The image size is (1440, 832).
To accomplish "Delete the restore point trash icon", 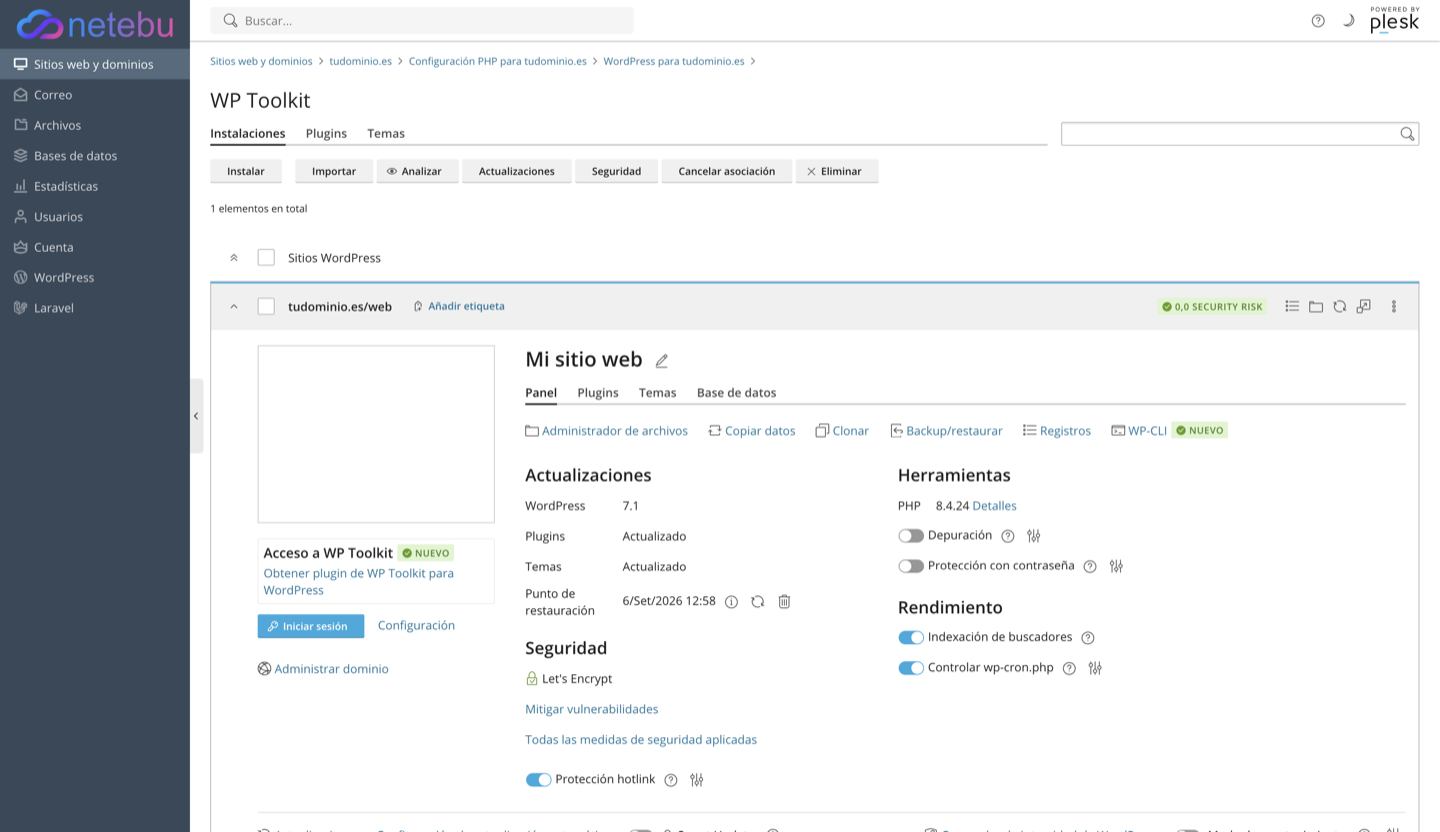I will click(x=785, y=602).
